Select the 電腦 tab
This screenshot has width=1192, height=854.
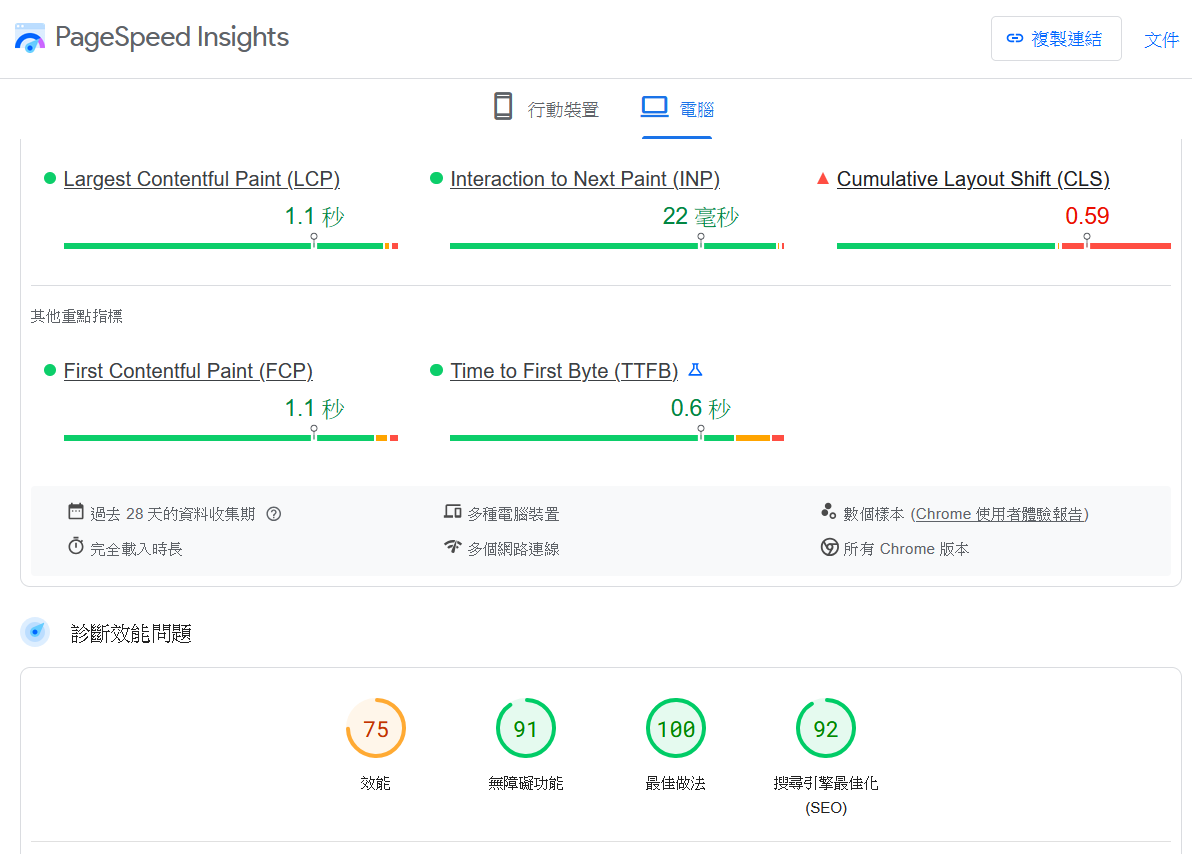677,108
